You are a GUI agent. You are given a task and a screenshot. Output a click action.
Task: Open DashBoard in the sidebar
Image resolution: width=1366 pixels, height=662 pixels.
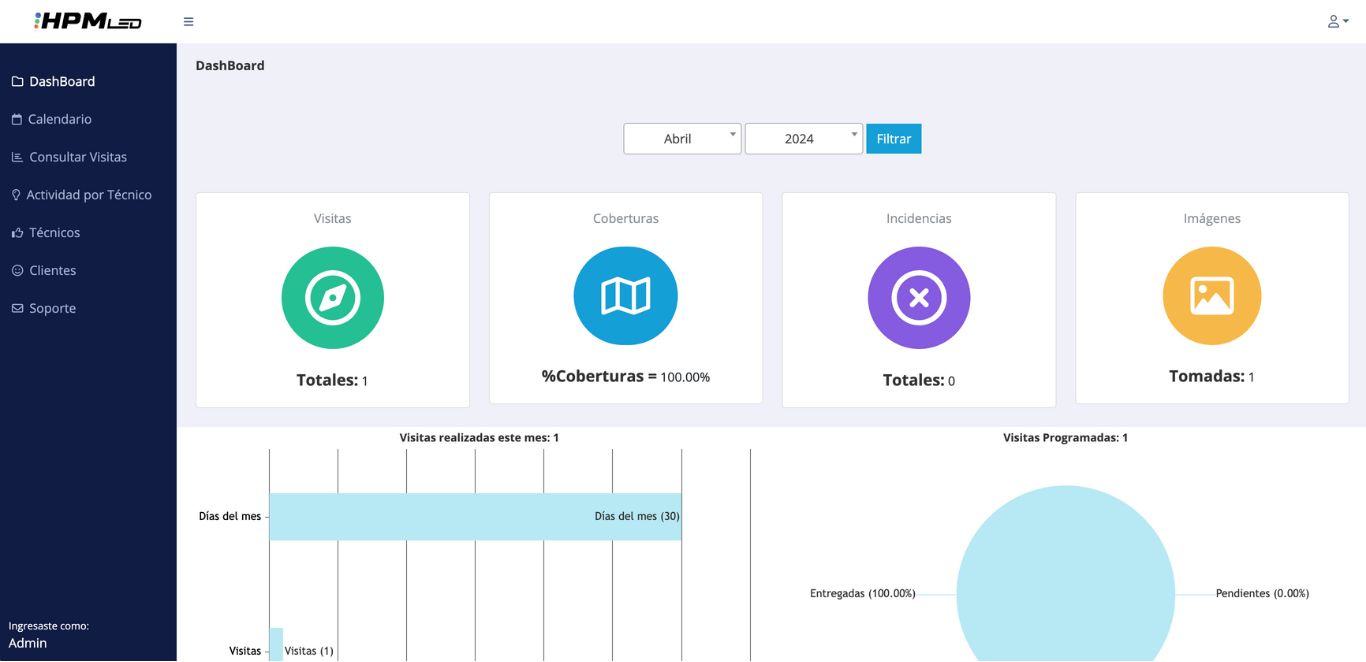62,82
